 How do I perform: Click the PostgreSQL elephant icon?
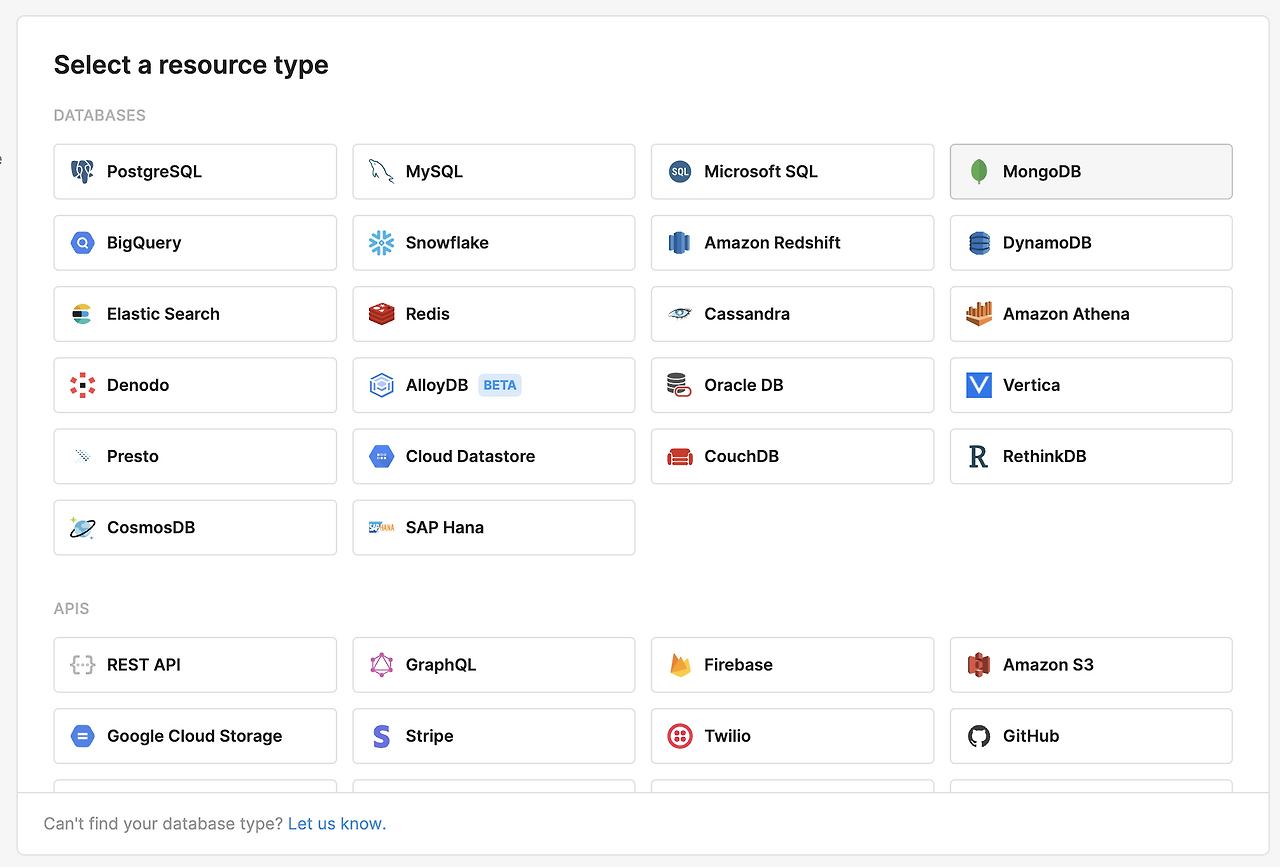click(x=82, y=172)
